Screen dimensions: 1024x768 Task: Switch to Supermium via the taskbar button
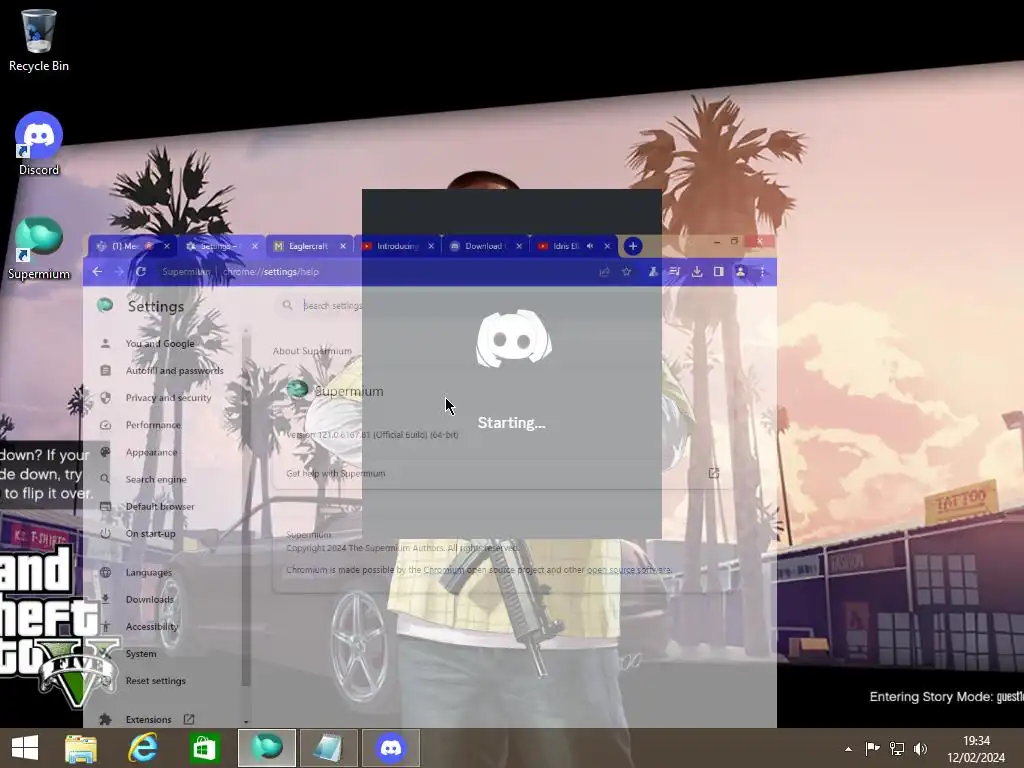click(266, 748)
